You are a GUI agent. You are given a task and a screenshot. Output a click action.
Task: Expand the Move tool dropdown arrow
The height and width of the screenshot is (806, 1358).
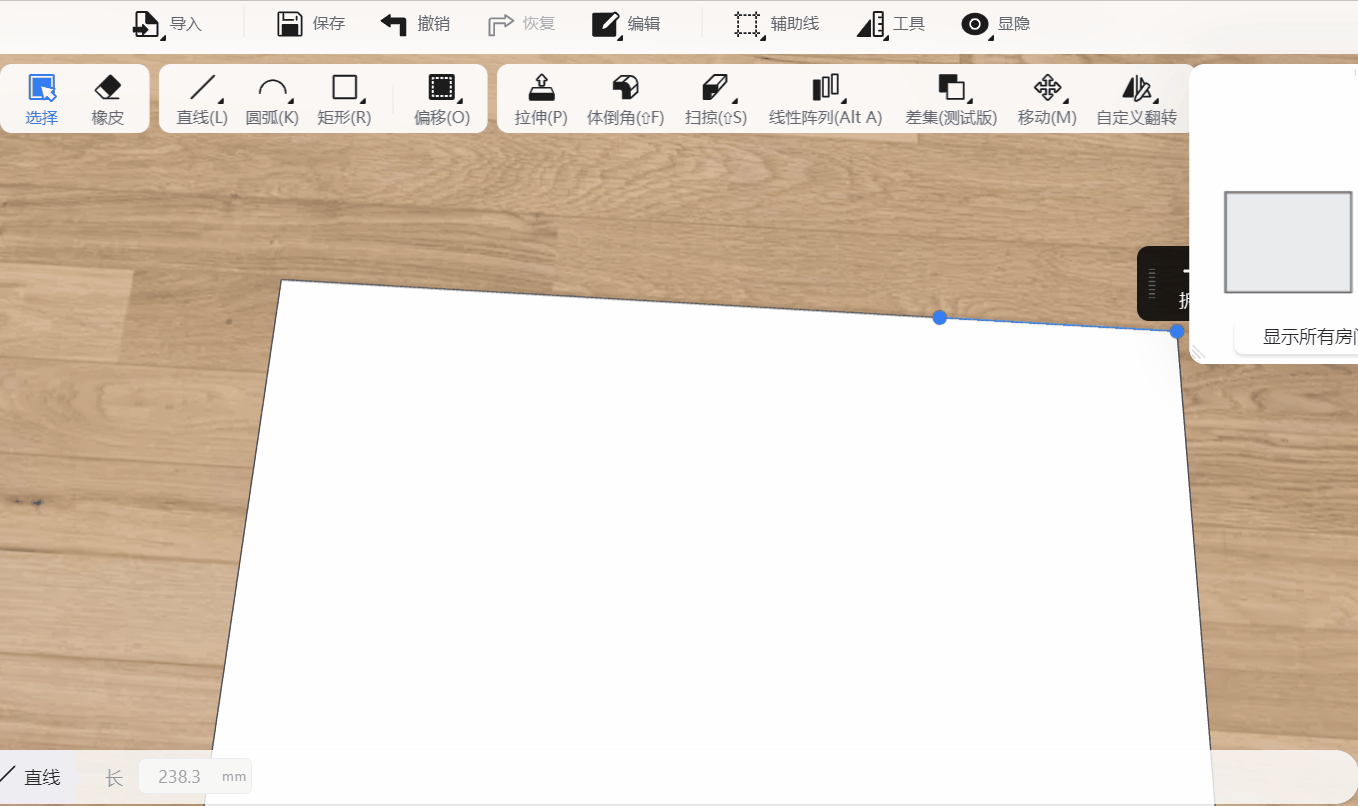(x=1065, y=100)
